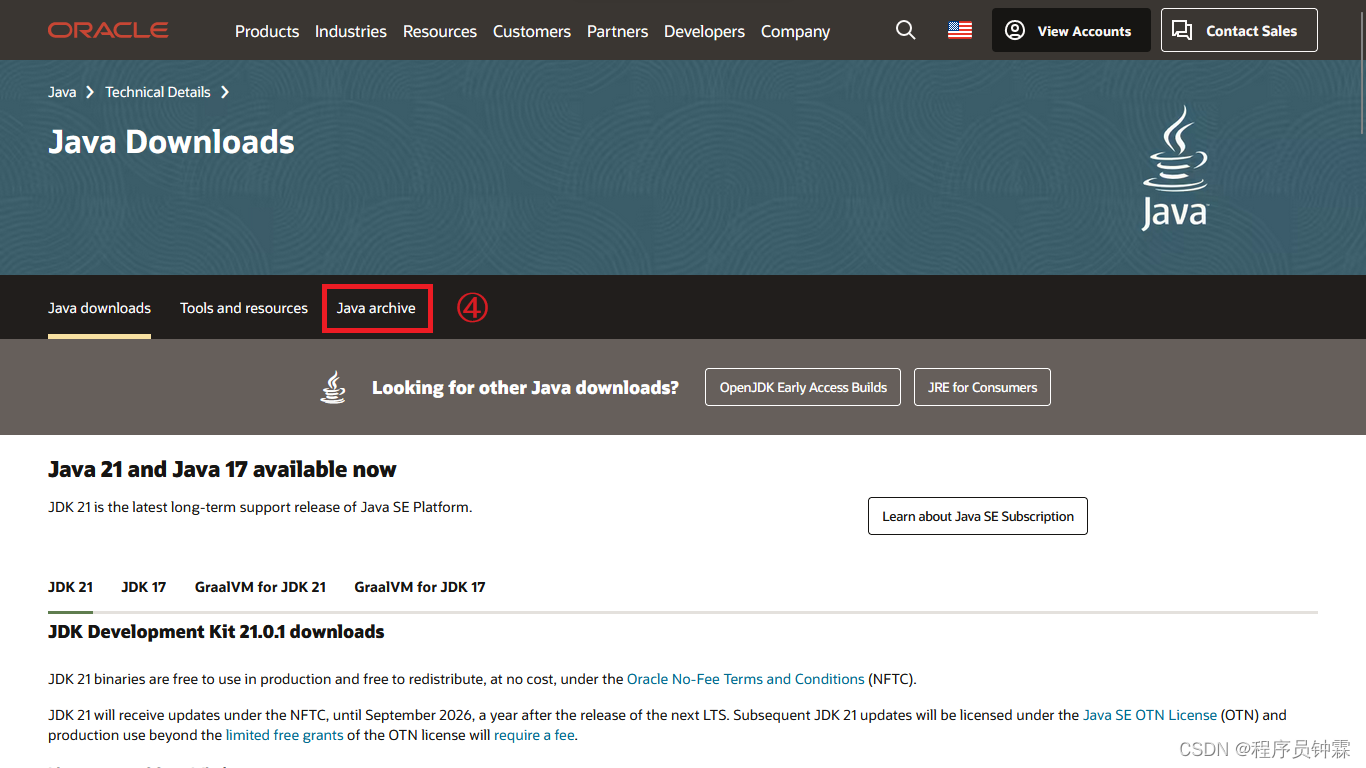Open the search magnifier icon
The height and width of the screenshot is (768, 1366).
(905, 30)
